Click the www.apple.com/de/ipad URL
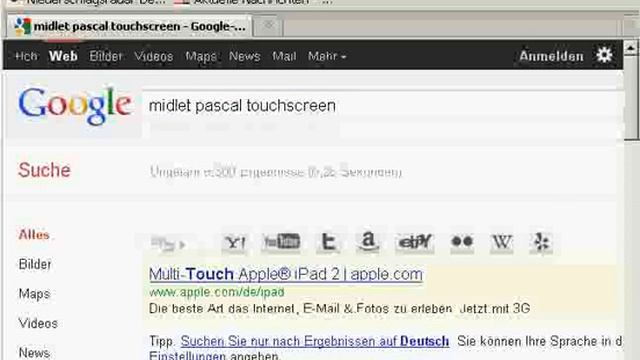The height and width of the screenshot is (360, 640). point(217,292)
